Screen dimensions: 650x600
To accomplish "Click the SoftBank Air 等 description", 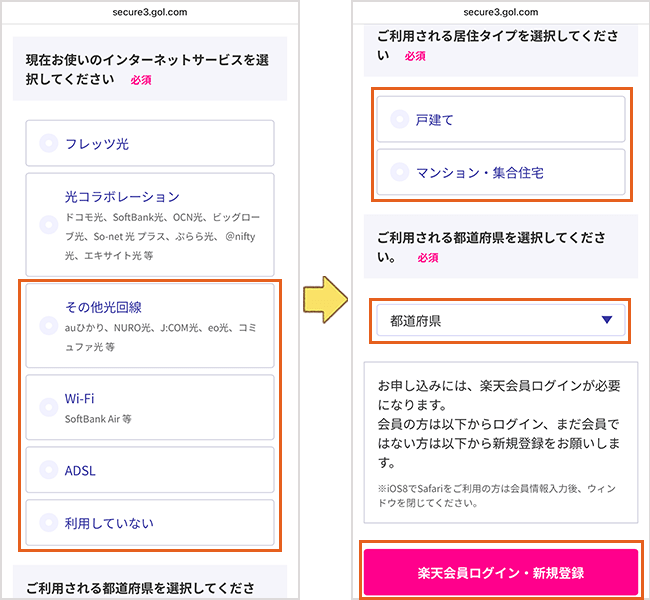I will [x=98, y=419].
